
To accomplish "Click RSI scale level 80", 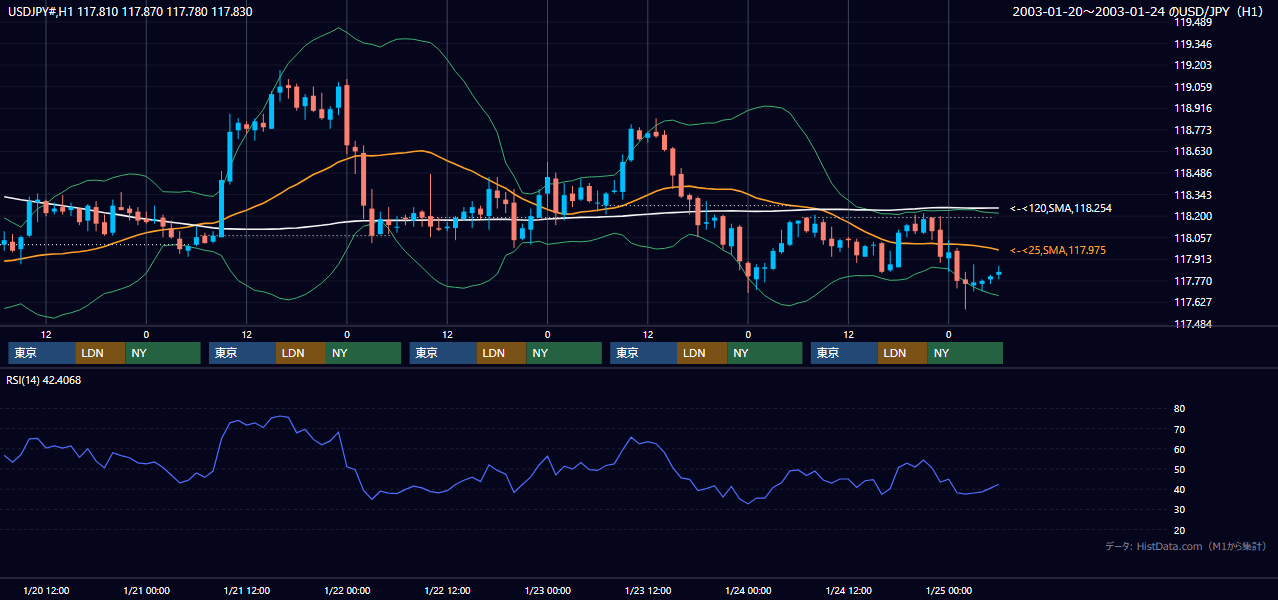I will pos(1179,409).
